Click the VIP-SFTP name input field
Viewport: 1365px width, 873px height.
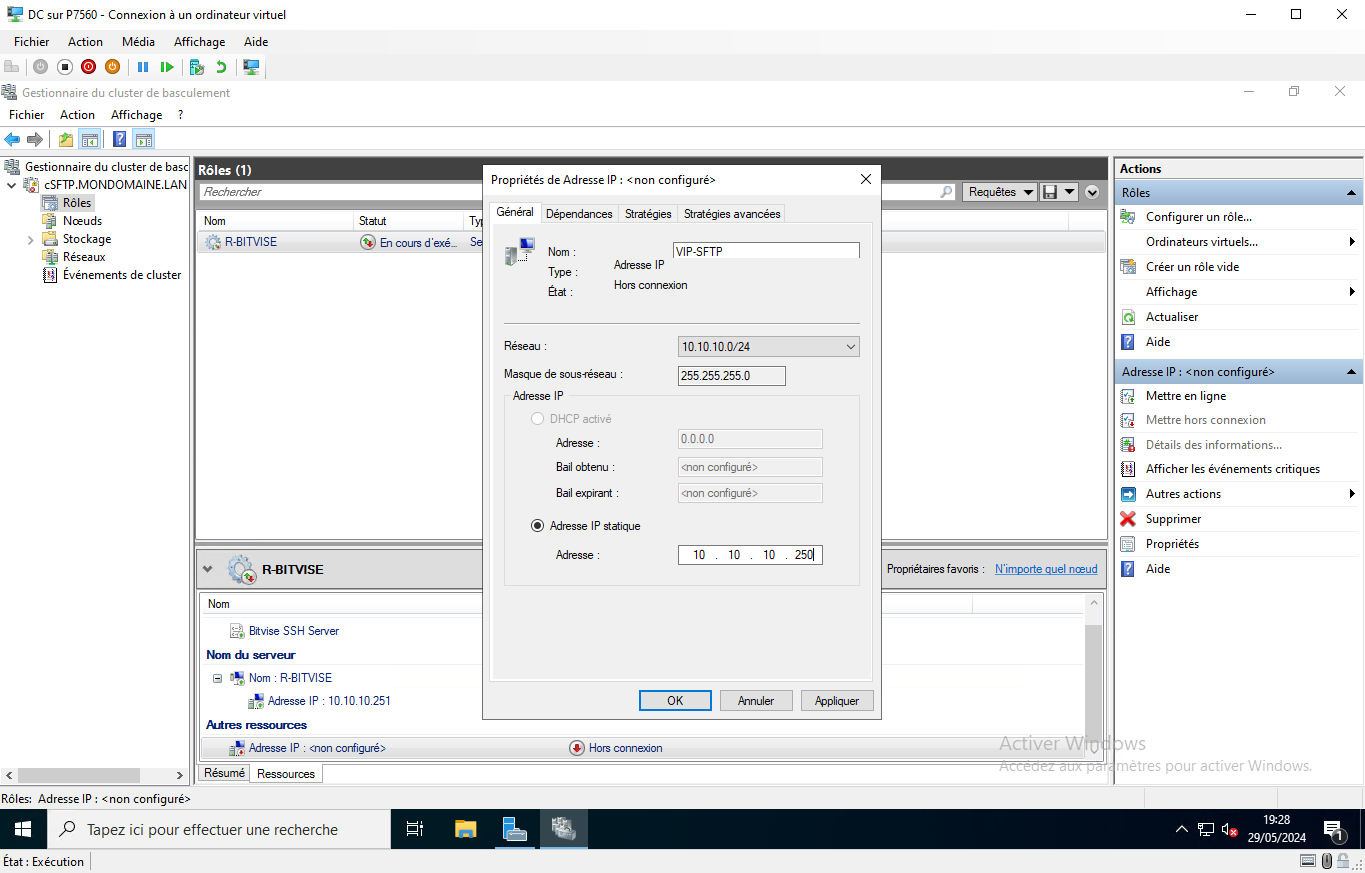click(767, 251)
